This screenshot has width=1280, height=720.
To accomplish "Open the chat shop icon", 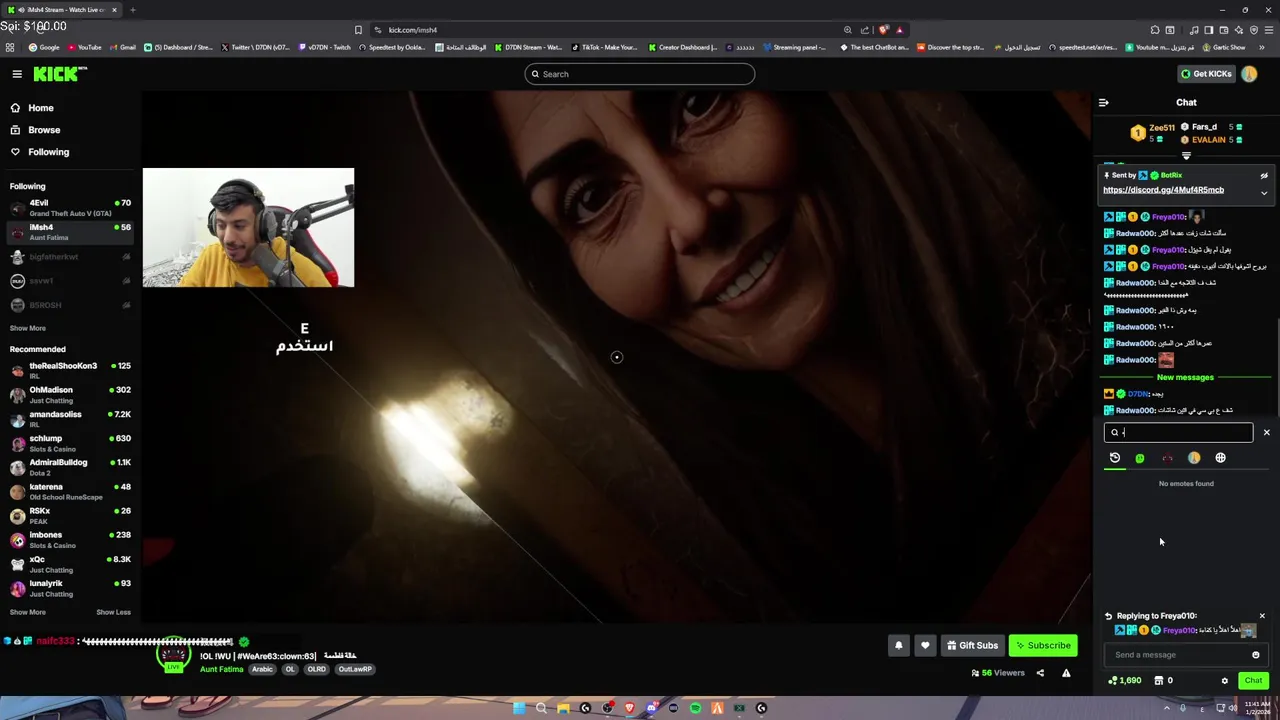I will point(1159,681).
